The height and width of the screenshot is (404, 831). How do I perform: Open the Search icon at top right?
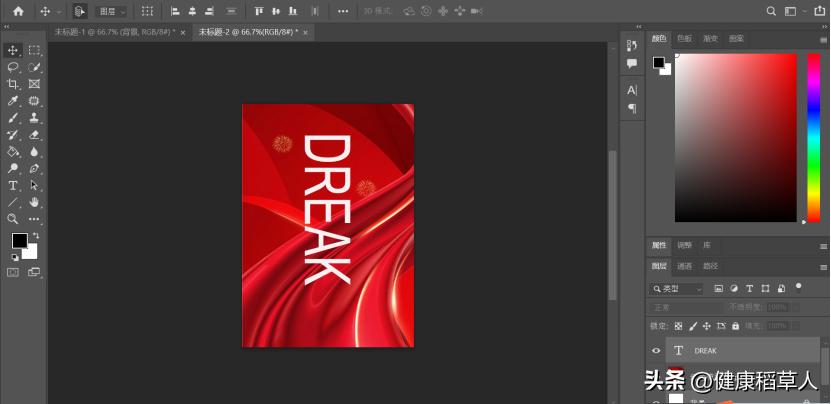click(x=772, y=11)
